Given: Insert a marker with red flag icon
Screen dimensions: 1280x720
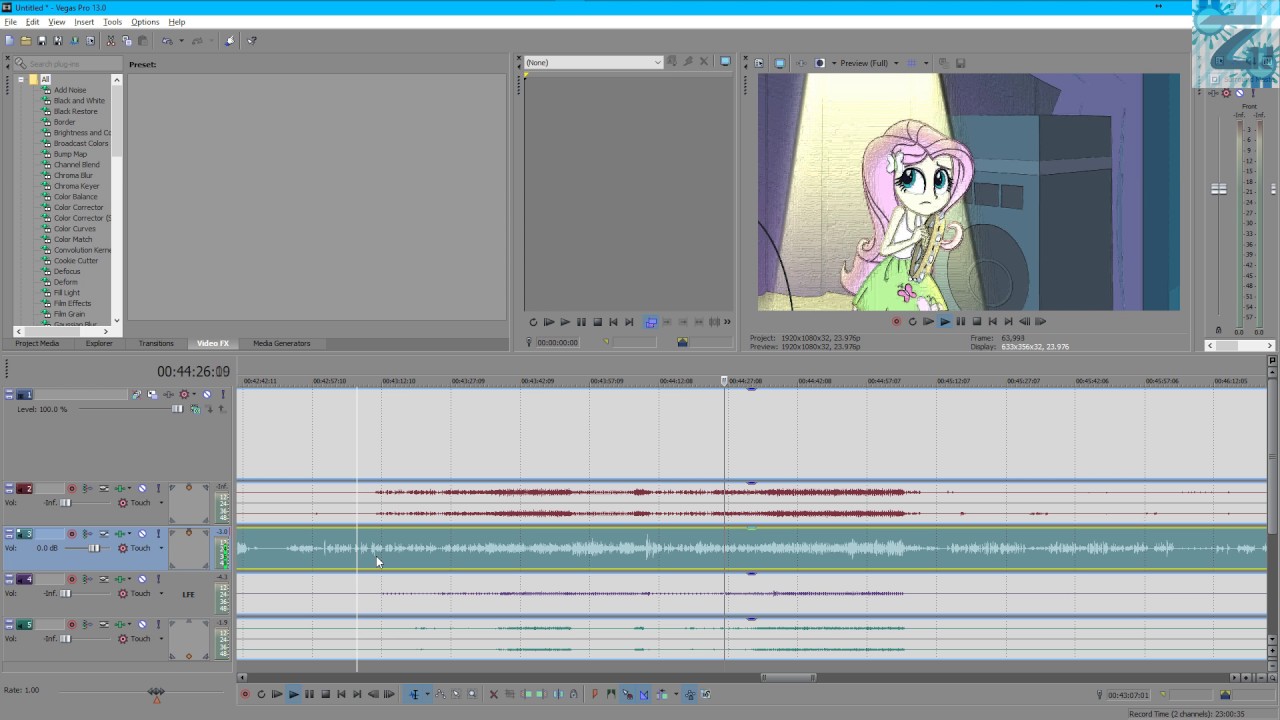Looking at the screenshot, I should [595, 694].
